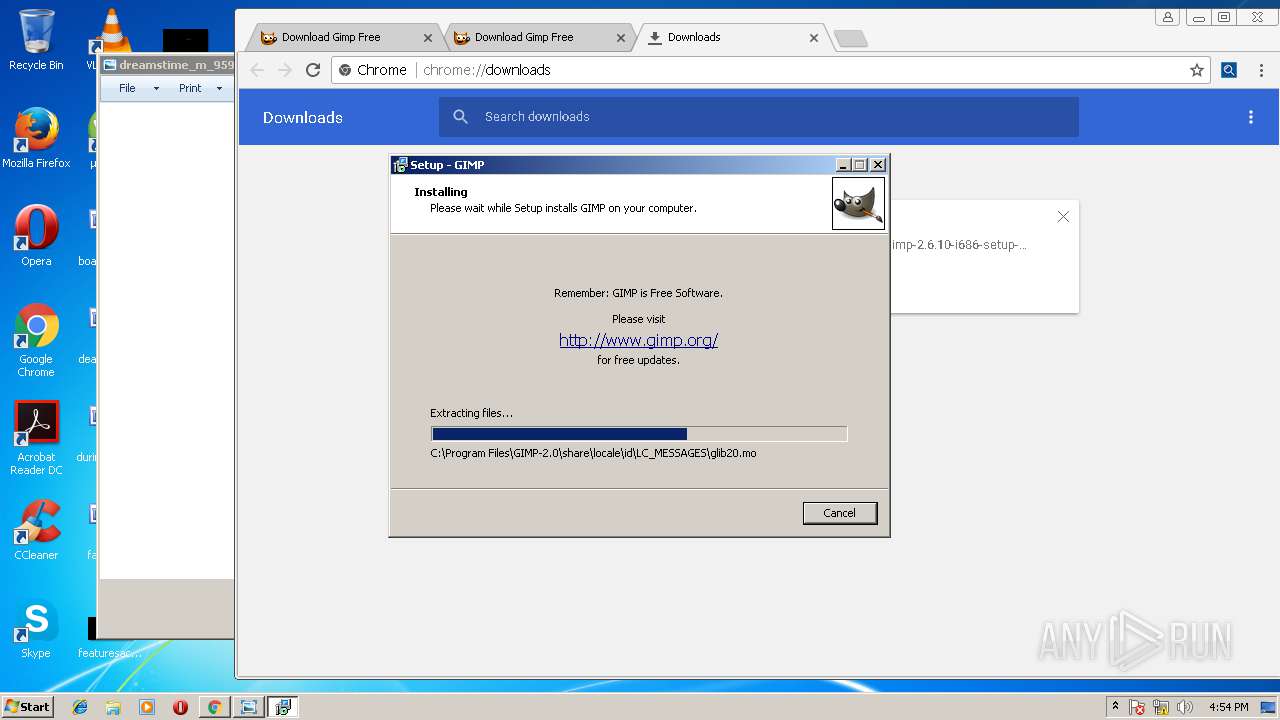
Task: Open Windows Media Player taskbar icon
Action: pyautogui.click(x=147, y=707)
